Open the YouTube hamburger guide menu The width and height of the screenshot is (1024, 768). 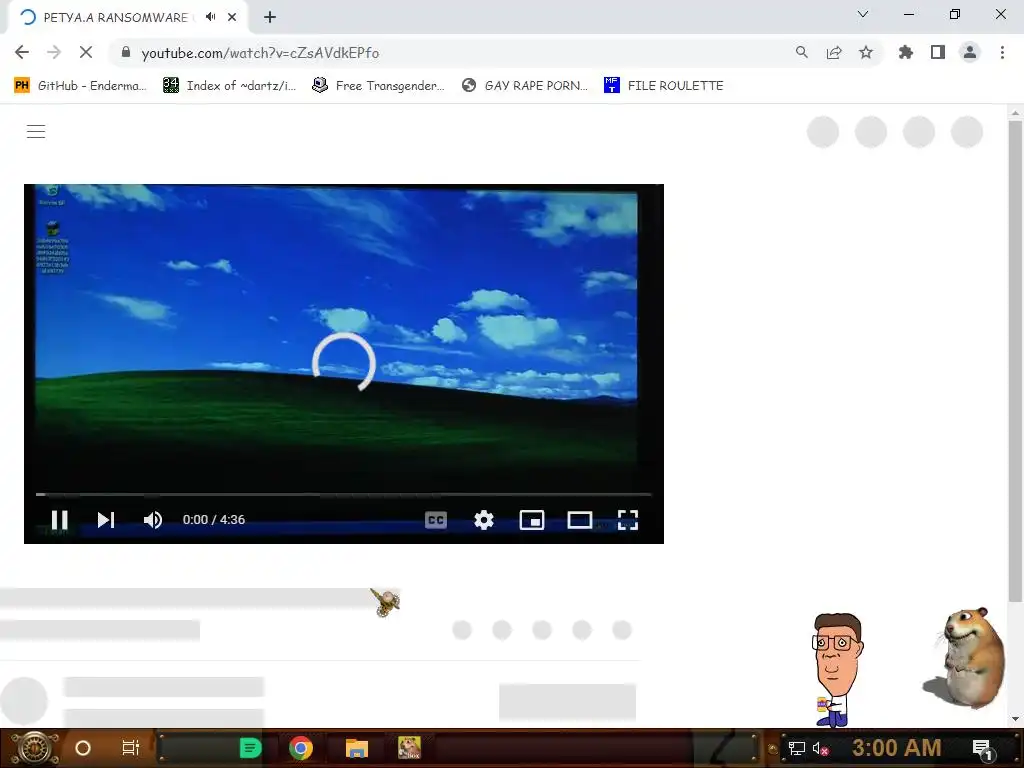pyautogui.click(x=36, y=131)
